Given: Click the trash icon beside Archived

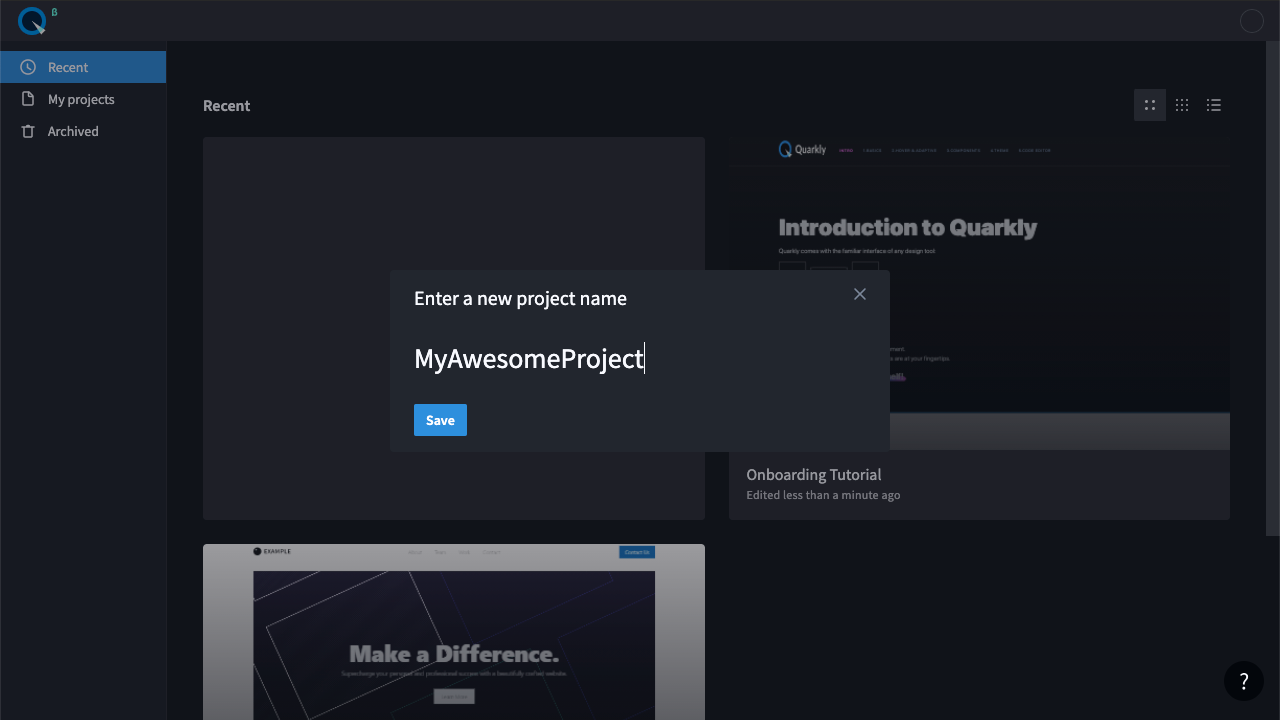Looking at the screenshot, I should pos(28,131).
